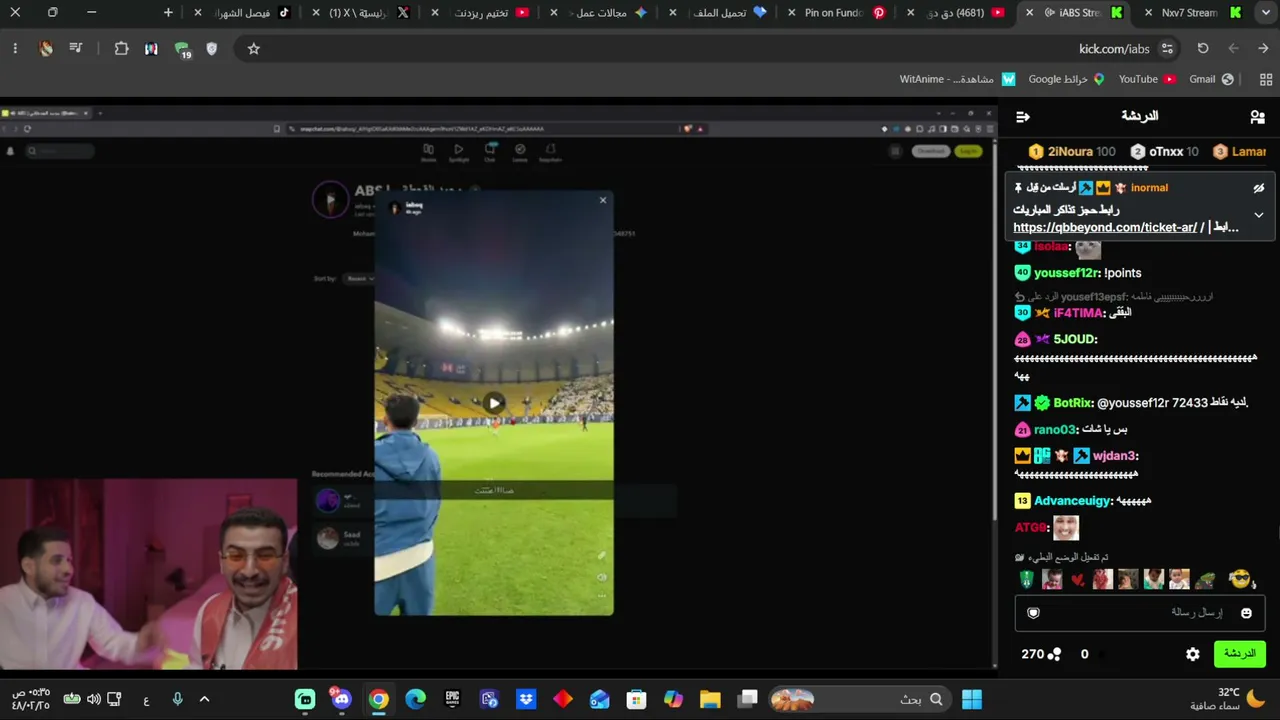Open chat settings gear icon

click(1192, 654)
